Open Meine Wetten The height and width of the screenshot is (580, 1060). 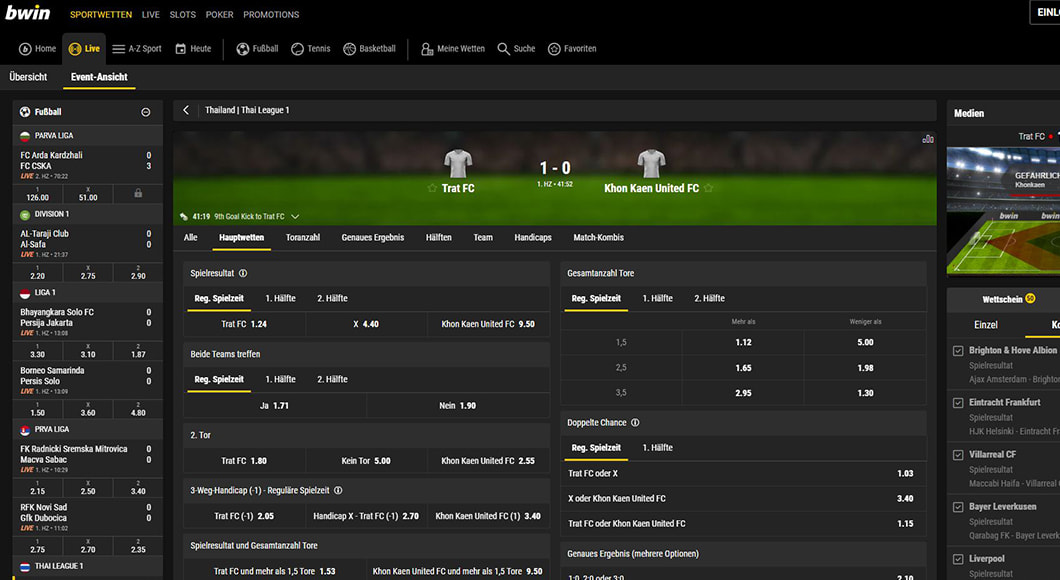pos(453,49)
